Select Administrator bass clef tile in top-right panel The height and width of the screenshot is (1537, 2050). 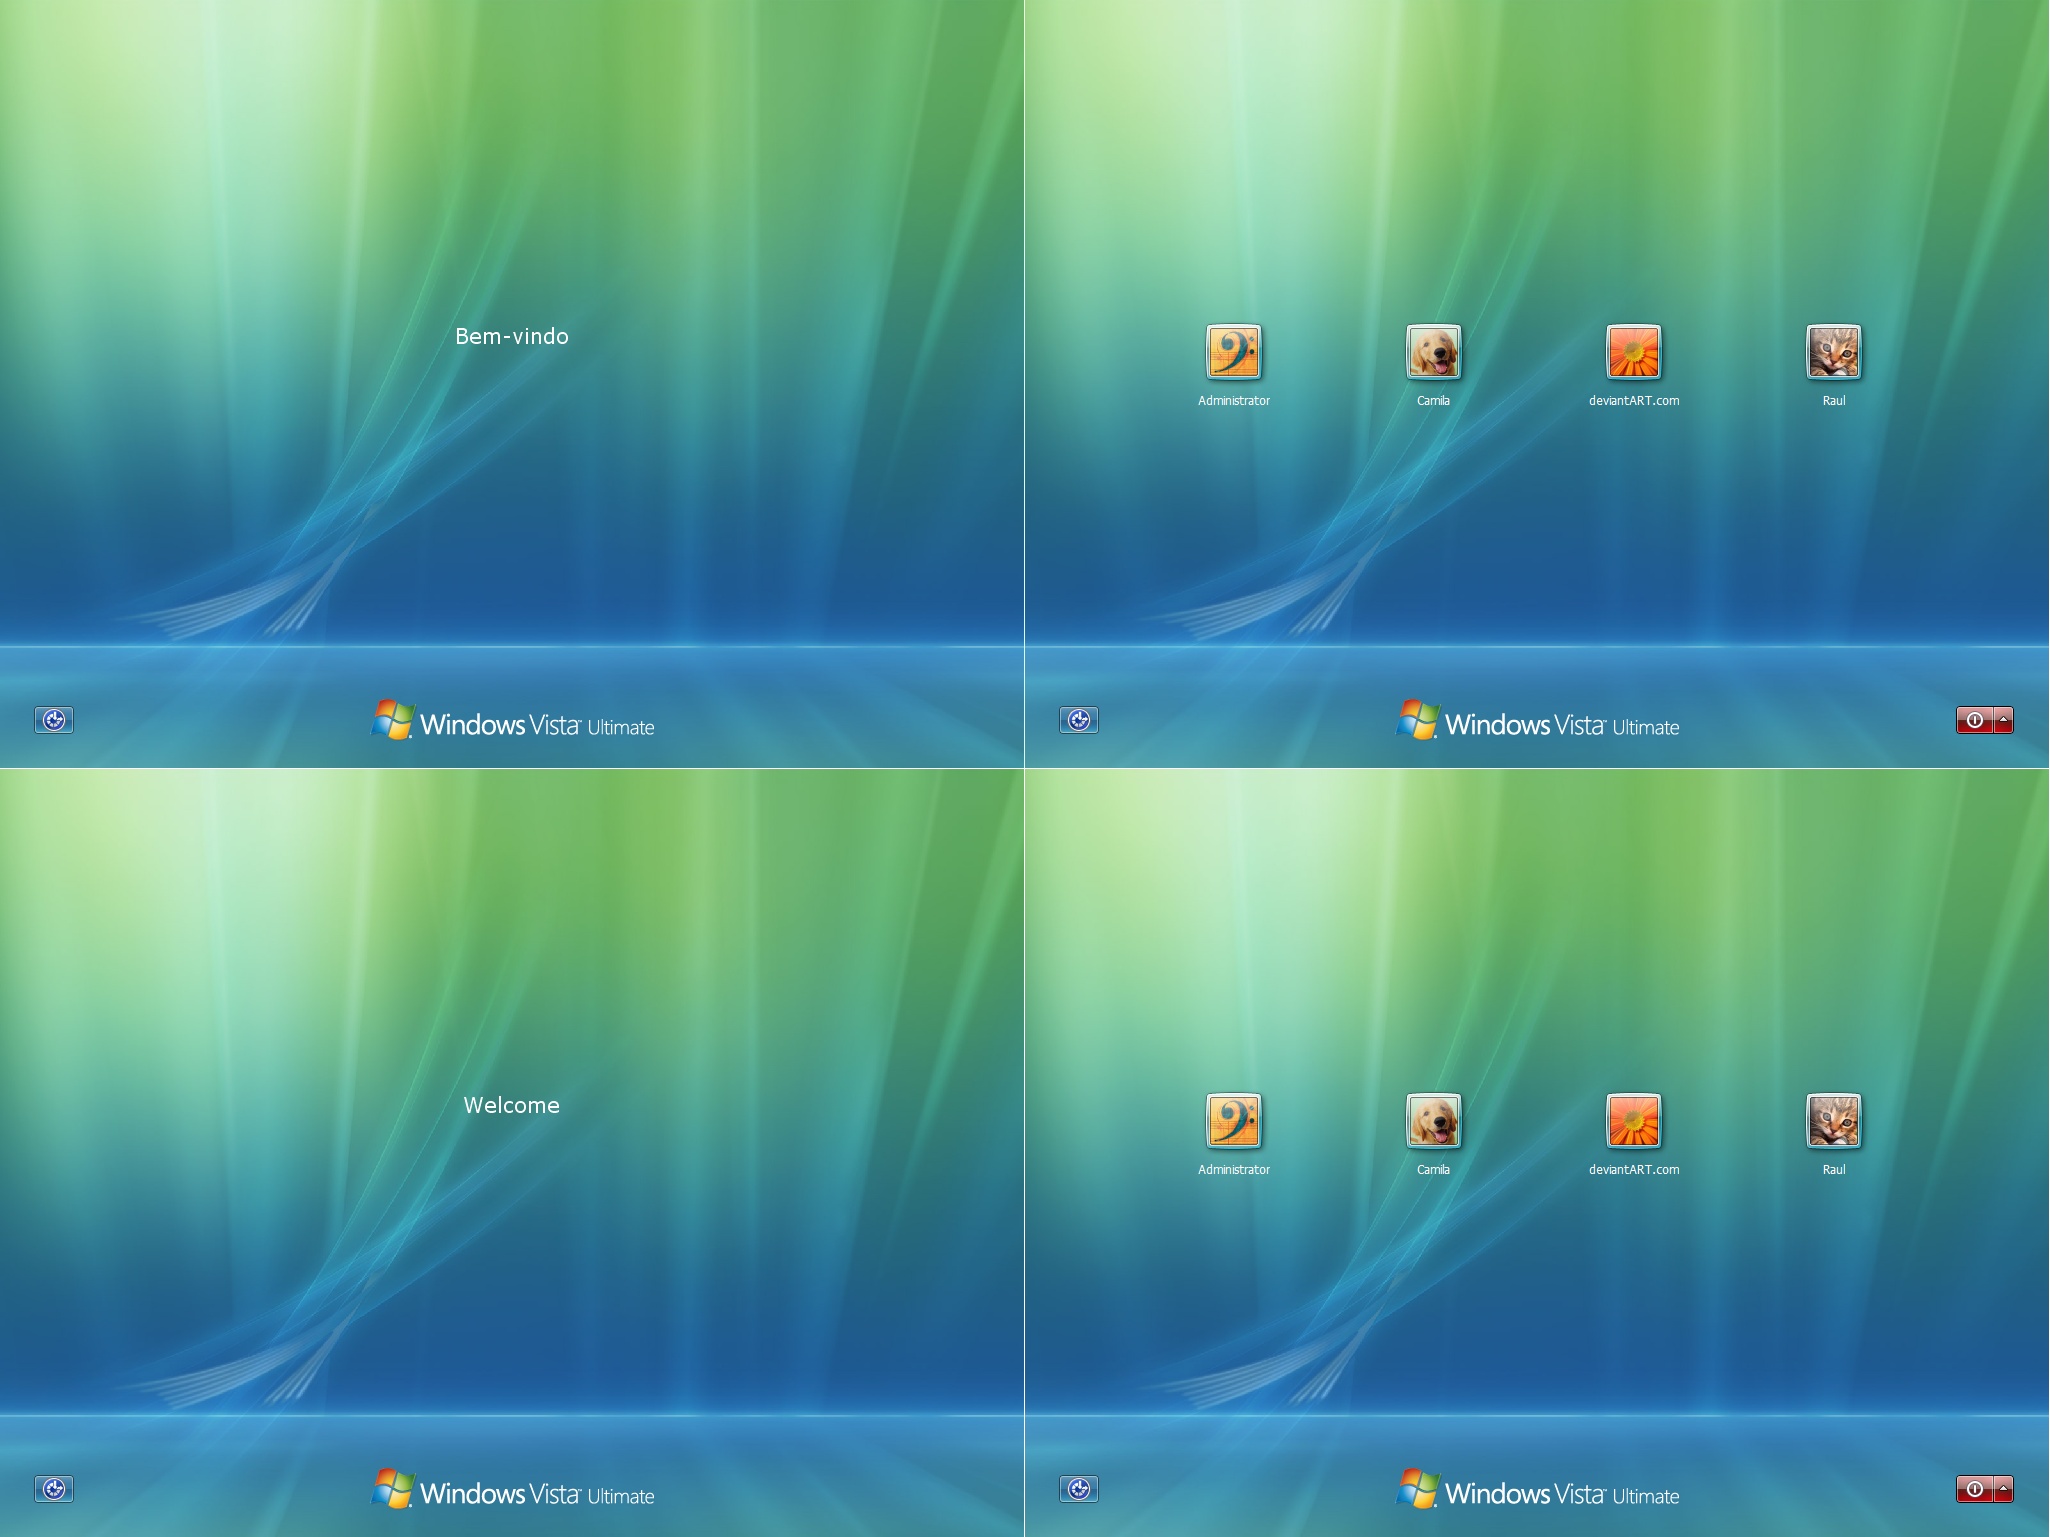click(1234, 352)
